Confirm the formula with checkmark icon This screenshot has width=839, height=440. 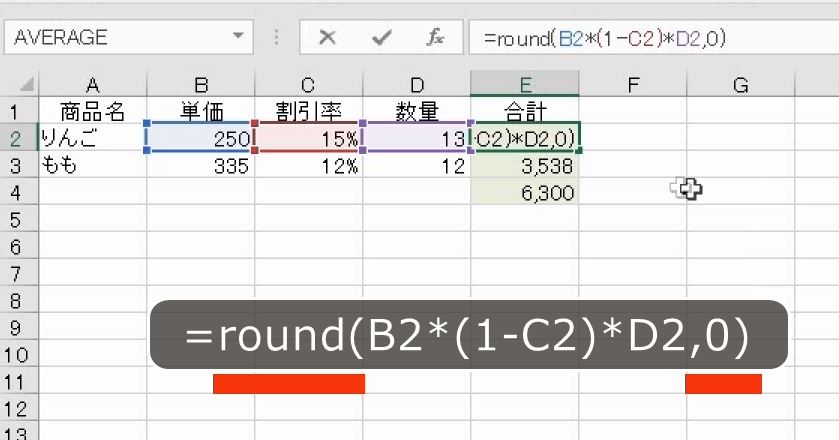tap(382, 37)
